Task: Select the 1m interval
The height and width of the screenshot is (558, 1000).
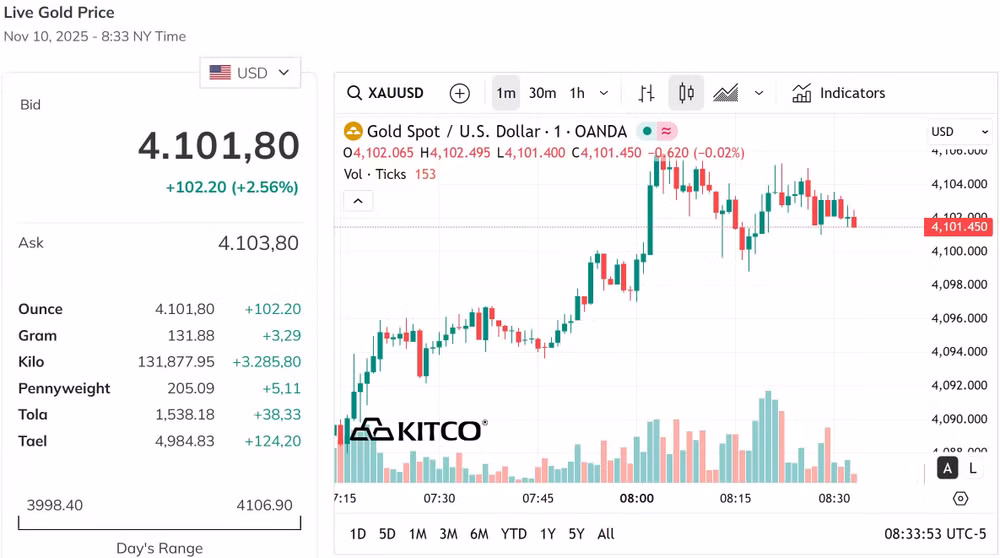Action: pyautogui.click(x=506, y=93)
